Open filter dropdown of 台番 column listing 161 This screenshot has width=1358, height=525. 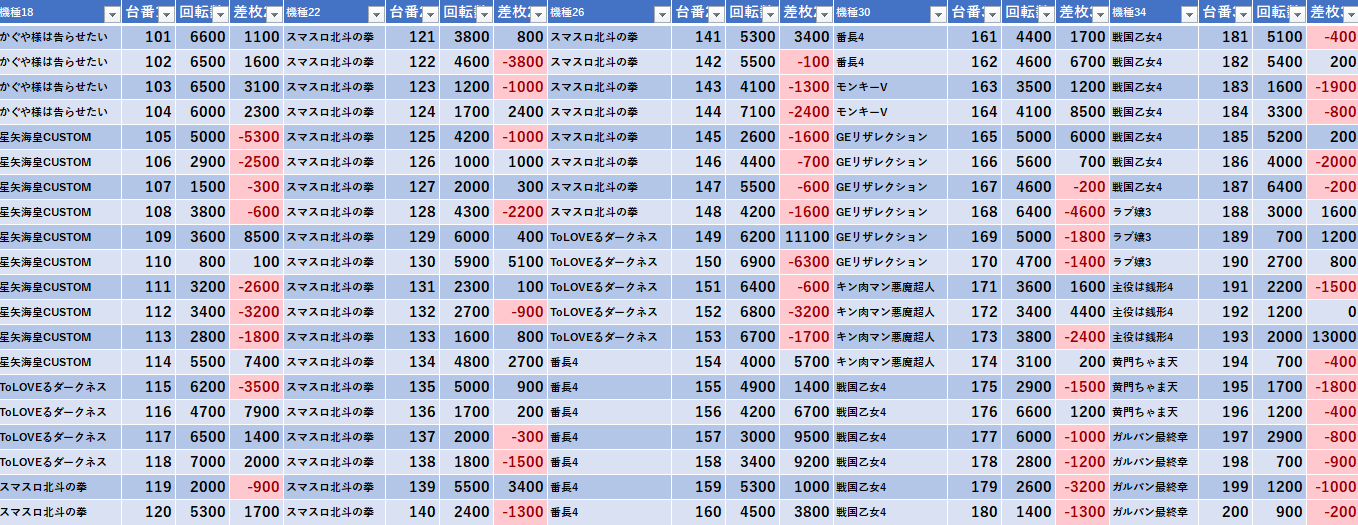coord(990,13)
